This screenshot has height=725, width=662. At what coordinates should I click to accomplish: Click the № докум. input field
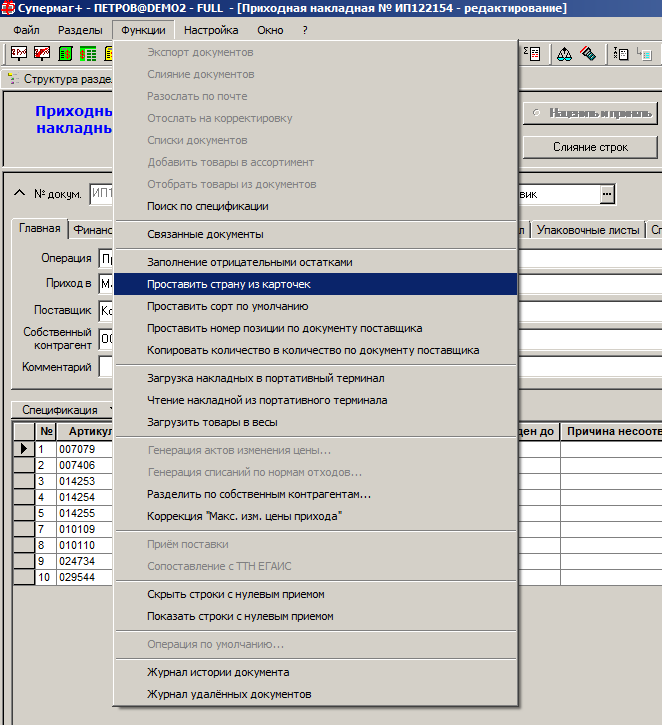click(101, 194)
